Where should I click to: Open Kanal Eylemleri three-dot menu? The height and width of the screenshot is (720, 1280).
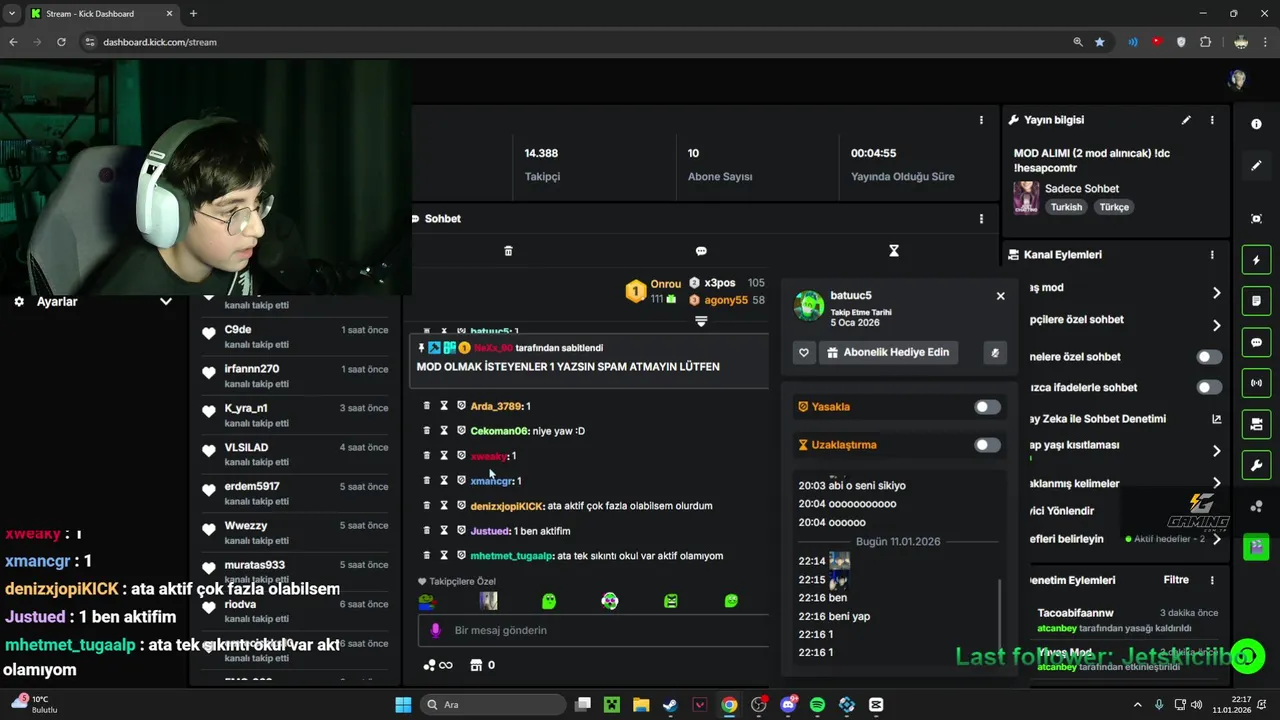tap(1212, 255)
